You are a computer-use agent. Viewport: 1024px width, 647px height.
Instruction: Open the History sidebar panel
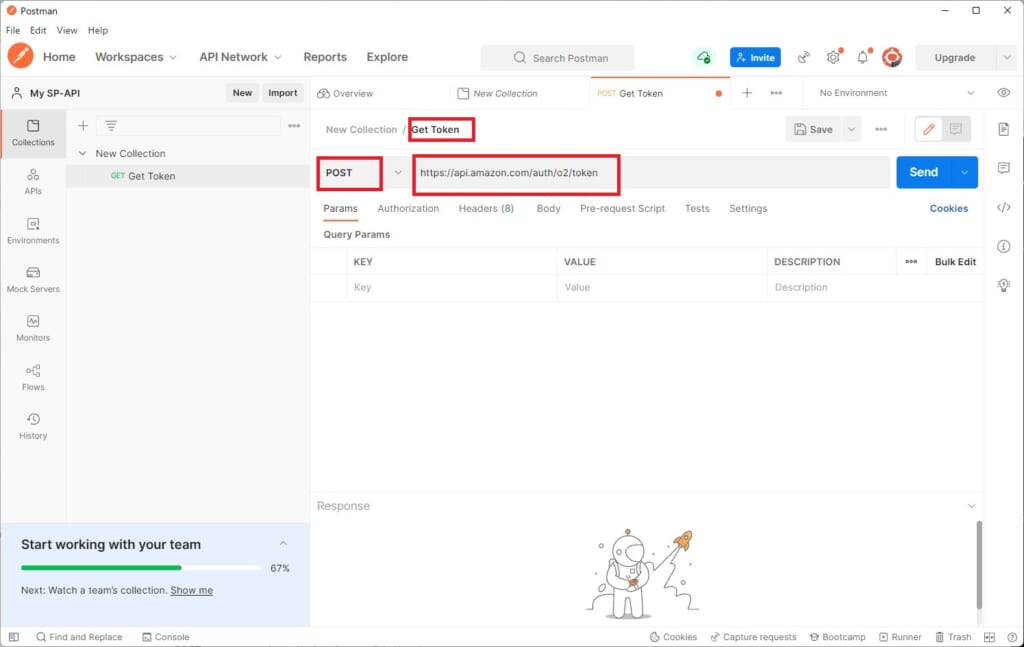point(33,426)
